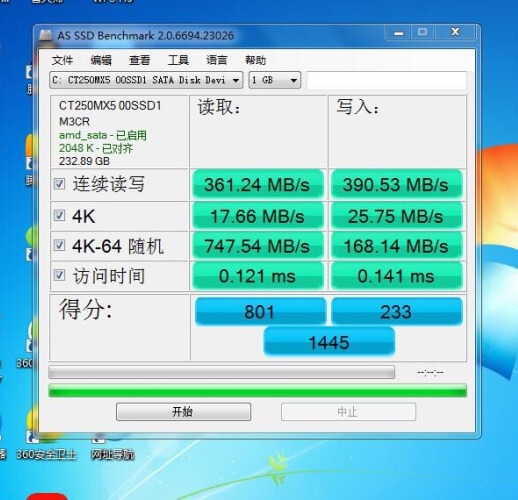Close the AS SSD Benchmark window

click(455, 32)
